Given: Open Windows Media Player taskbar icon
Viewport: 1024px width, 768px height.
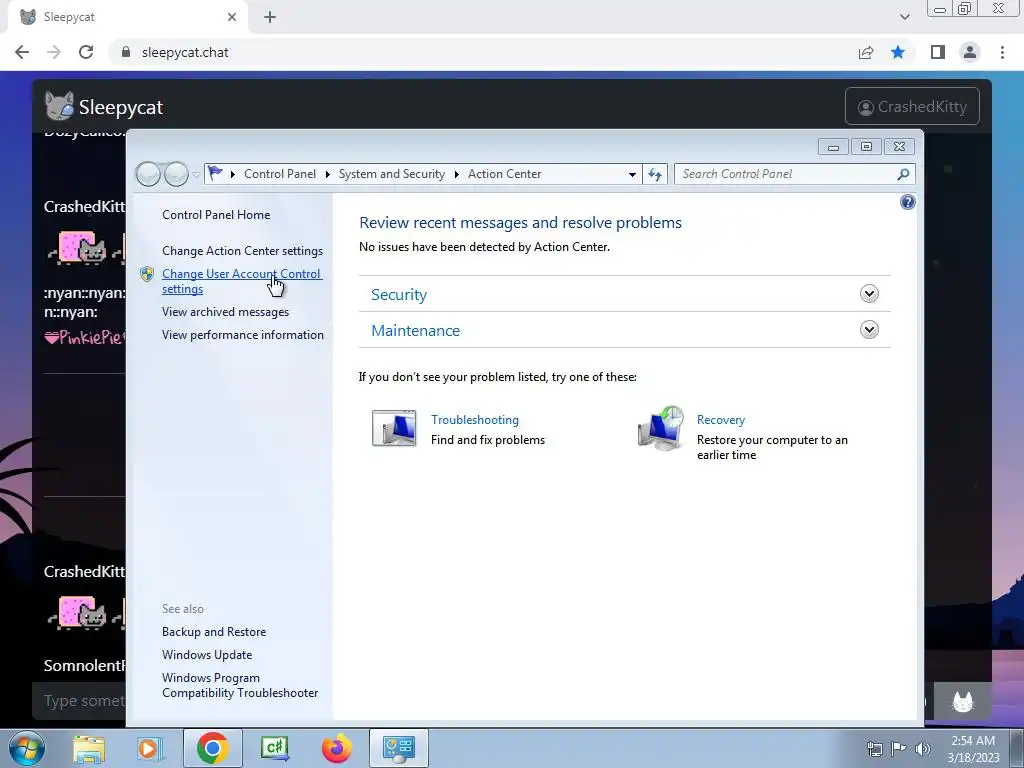Looking at the screenshot, I should (x=149, y=748).
